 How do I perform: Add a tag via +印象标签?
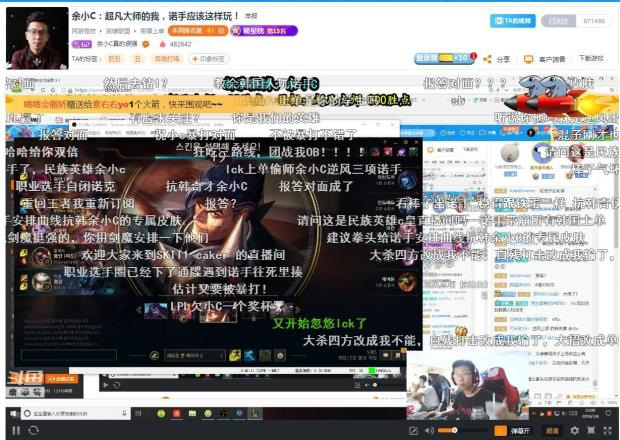click(x=209, y=59)
